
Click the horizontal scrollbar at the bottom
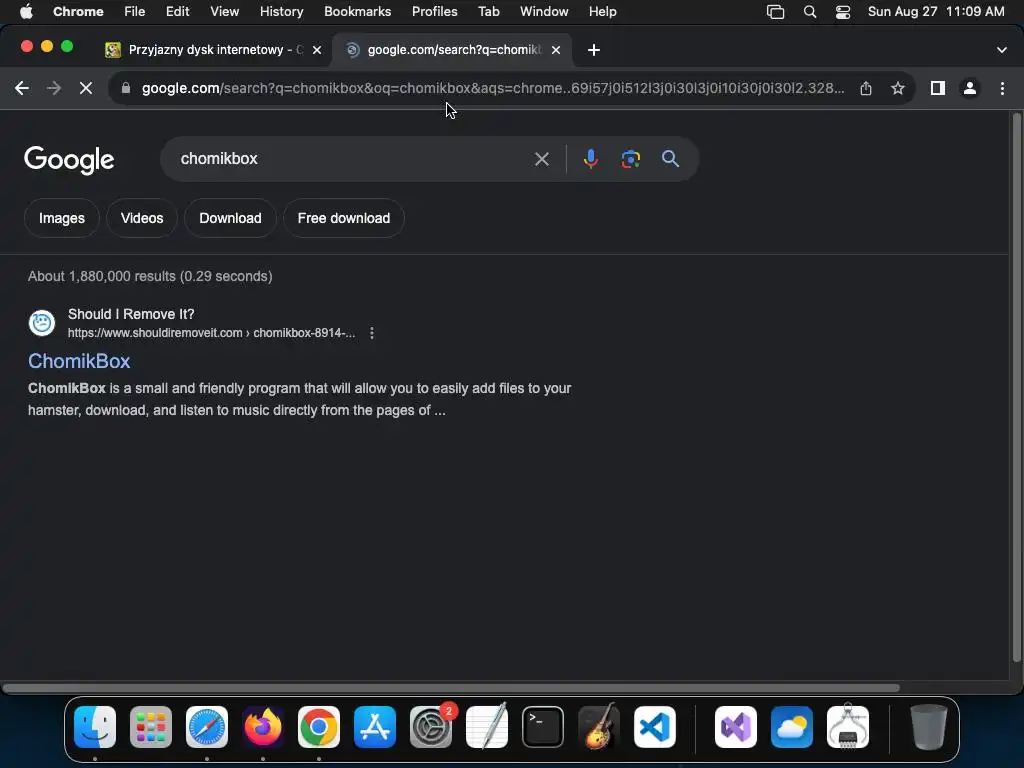click(451, 688)
